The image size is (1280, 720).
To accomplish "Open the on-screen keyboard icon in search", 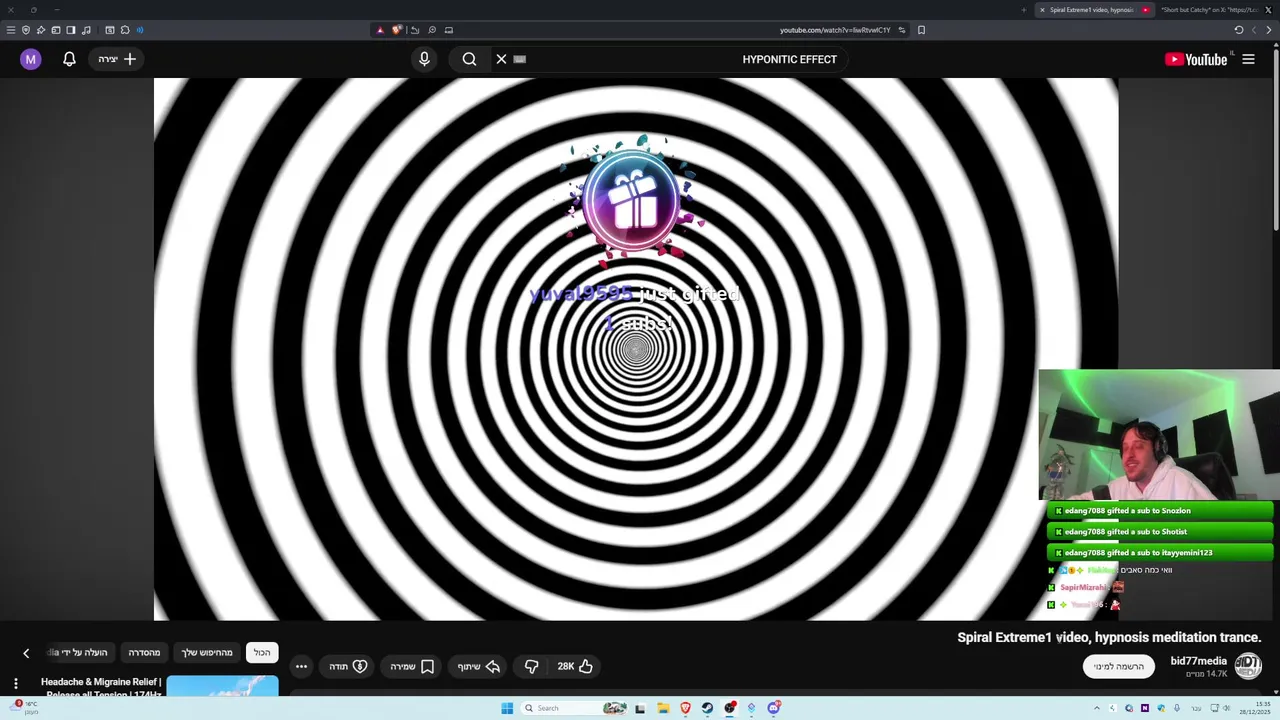I will coord(519,59).
